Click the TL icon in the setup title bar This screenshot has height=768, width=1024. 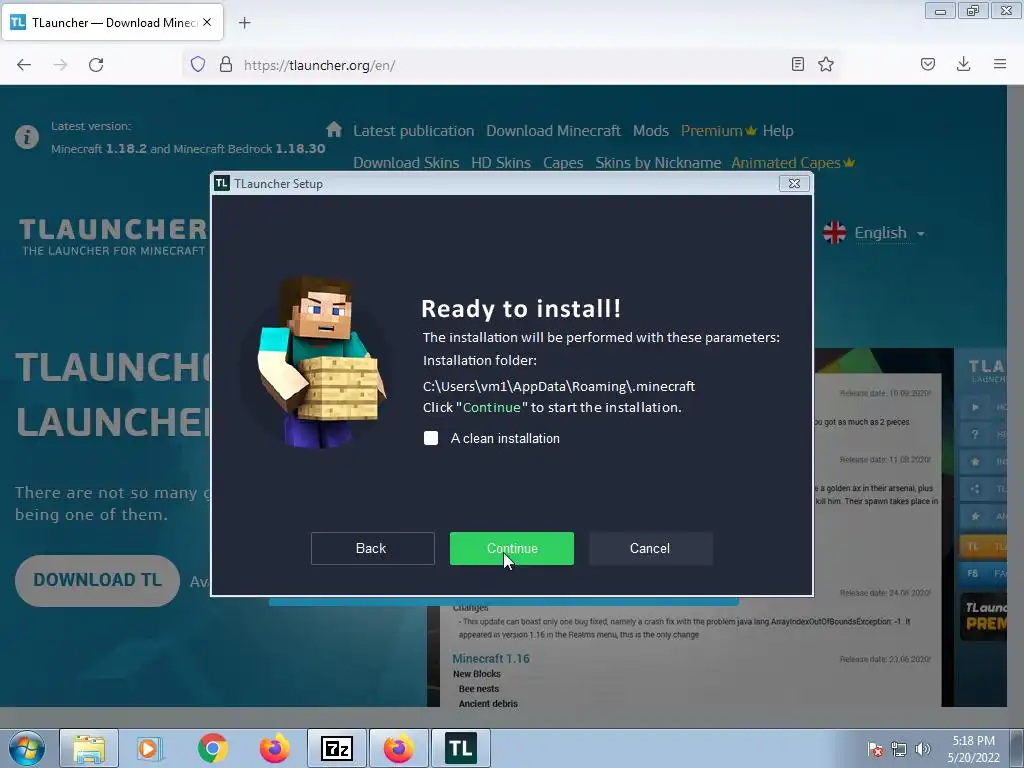[x=222, y=184]
